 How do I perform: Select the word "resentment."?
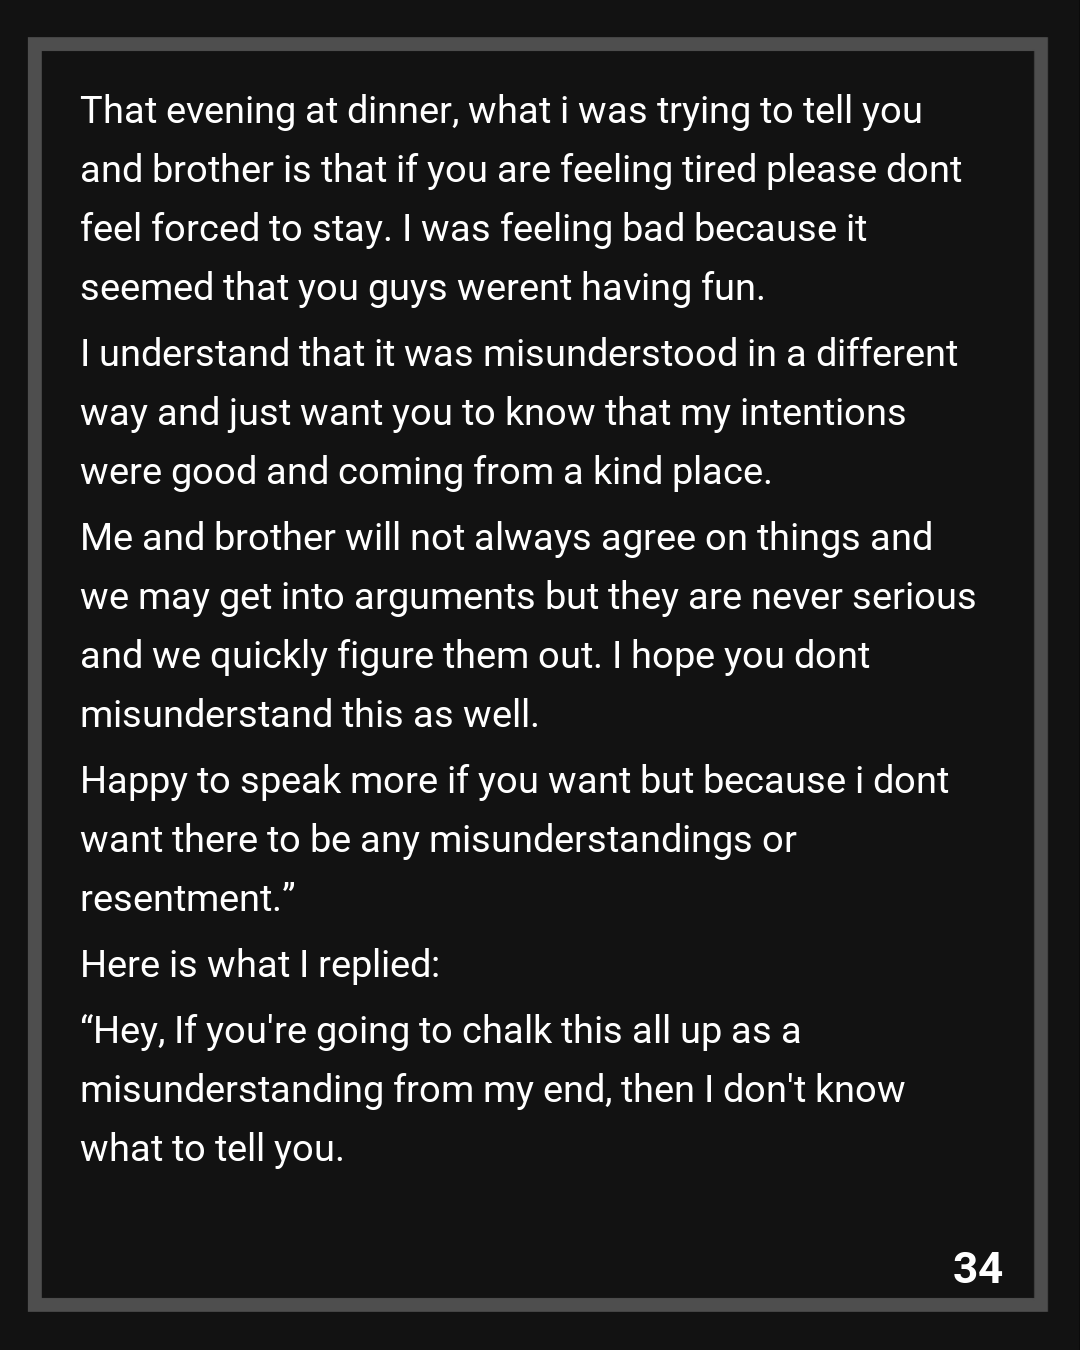pyautogui.click(x=187, y=899)
